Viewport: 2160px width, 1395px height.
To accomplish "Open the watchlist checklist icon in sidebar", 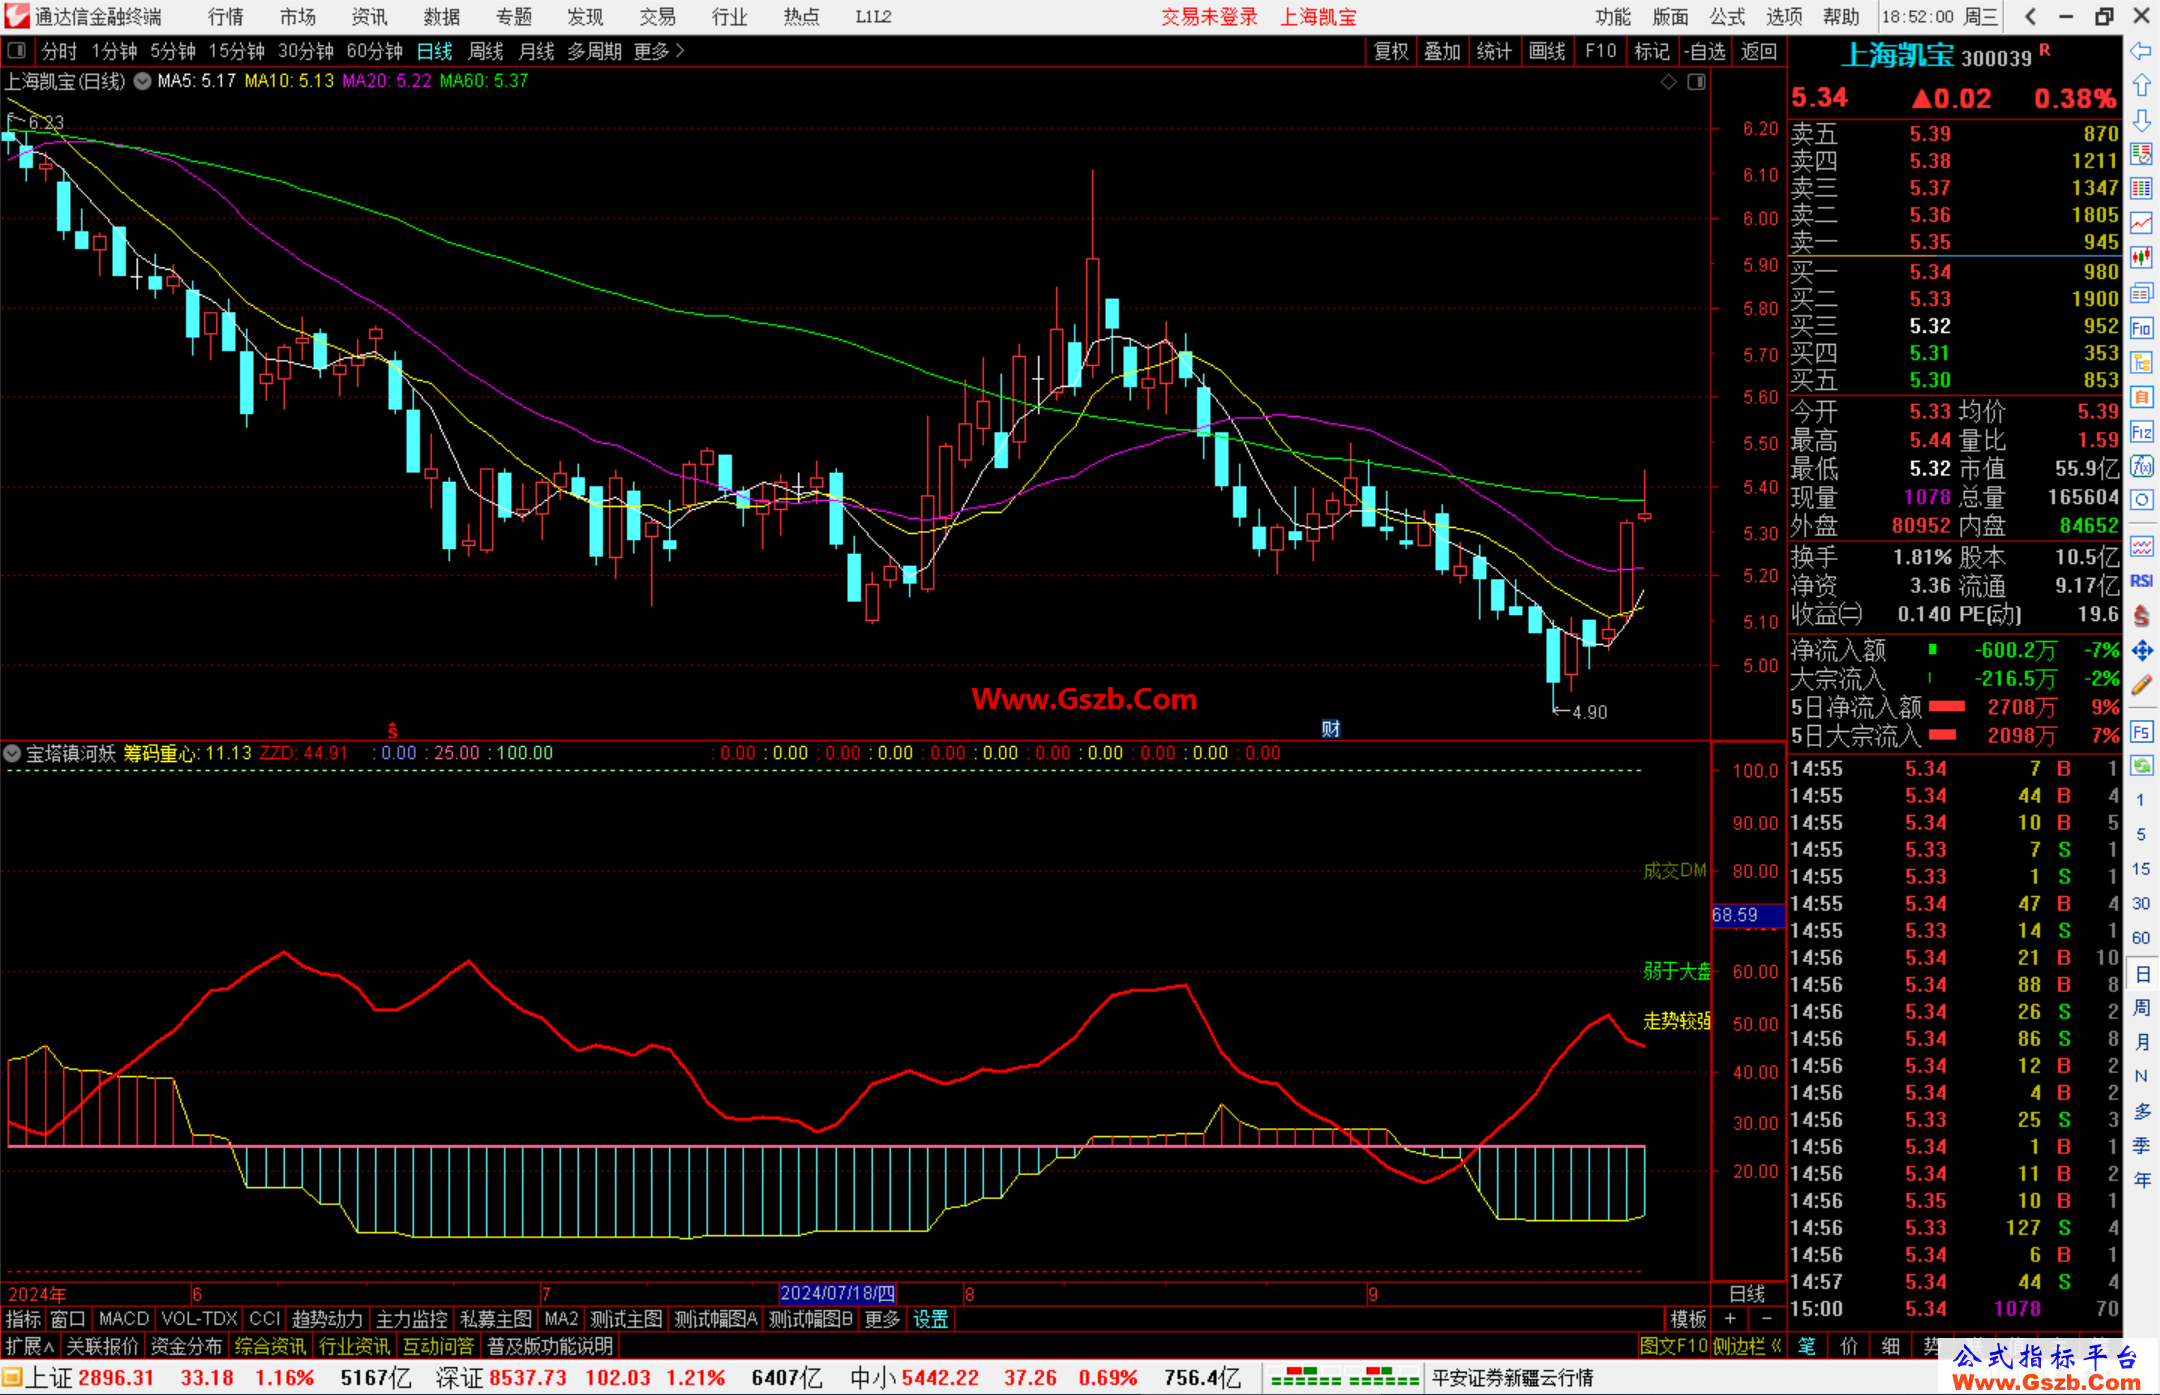I will (x=2141, y=154).
